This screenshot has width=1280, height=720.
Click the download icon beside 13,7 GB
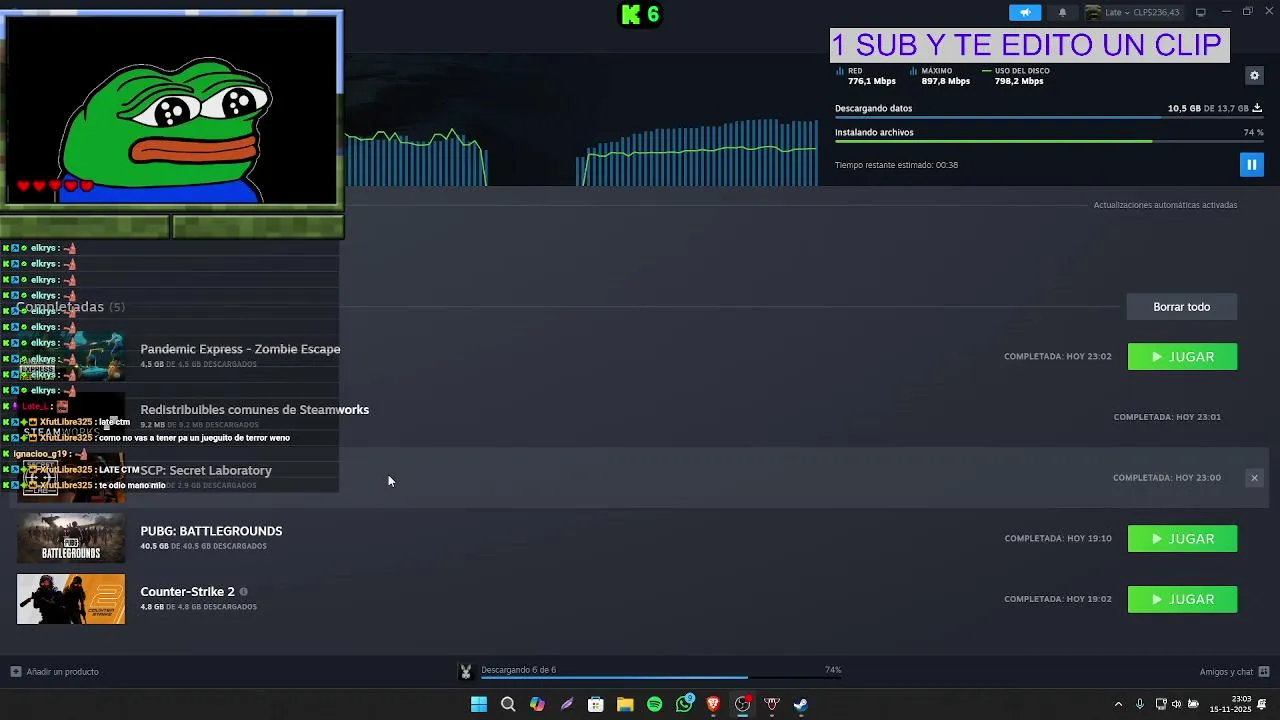pyautogui.click(x=1257, y=108)
